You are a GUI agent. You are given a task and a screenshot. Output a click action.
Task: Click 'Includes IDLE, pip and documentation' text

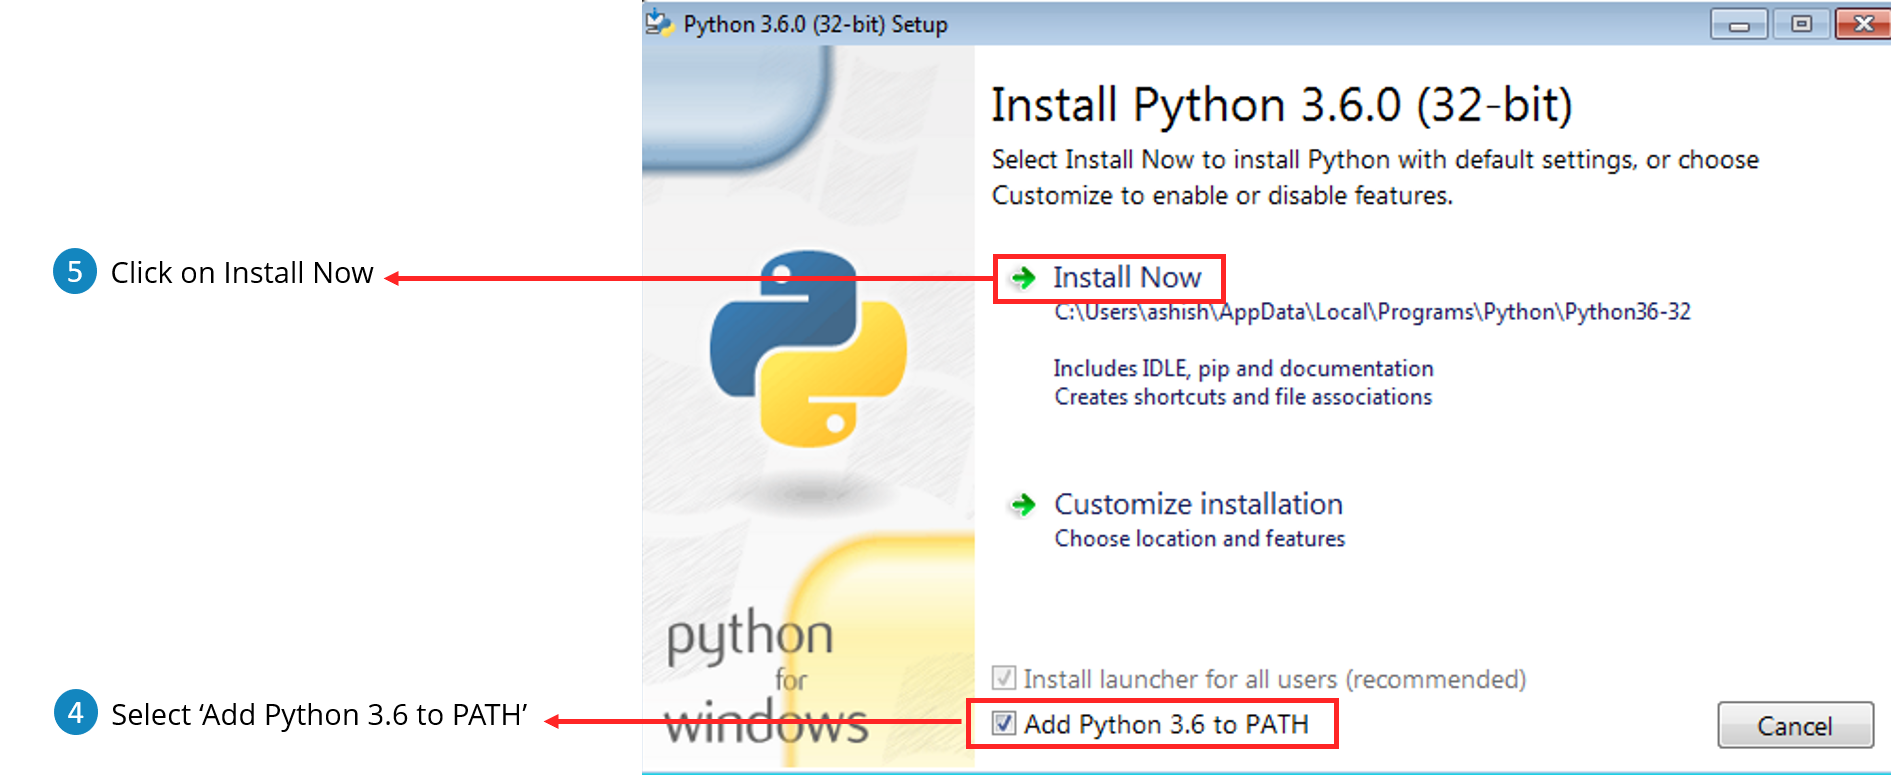point(1243,369)
